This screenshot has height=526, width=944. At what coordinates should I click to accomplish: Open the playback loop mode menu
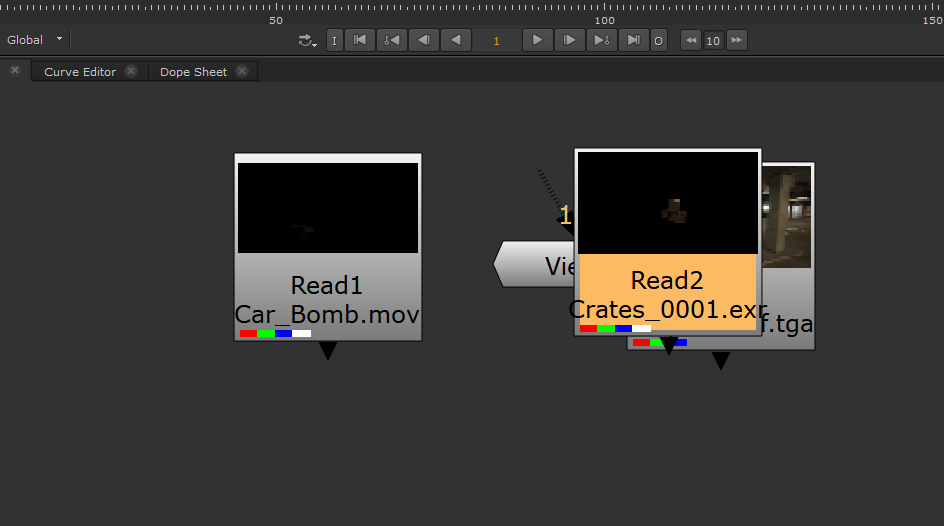307,40
